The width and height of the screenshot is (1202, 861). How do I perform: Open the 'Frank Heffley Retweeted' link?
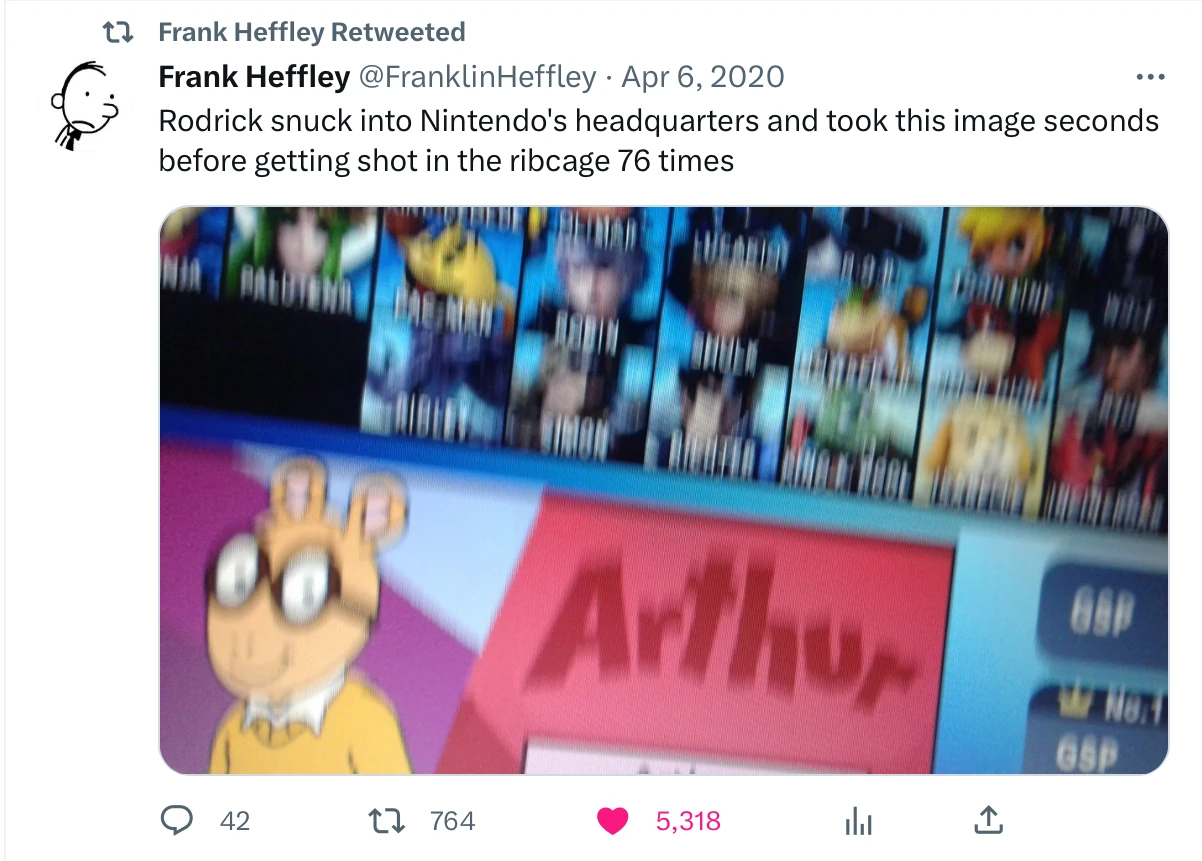(x=312, y=32)
